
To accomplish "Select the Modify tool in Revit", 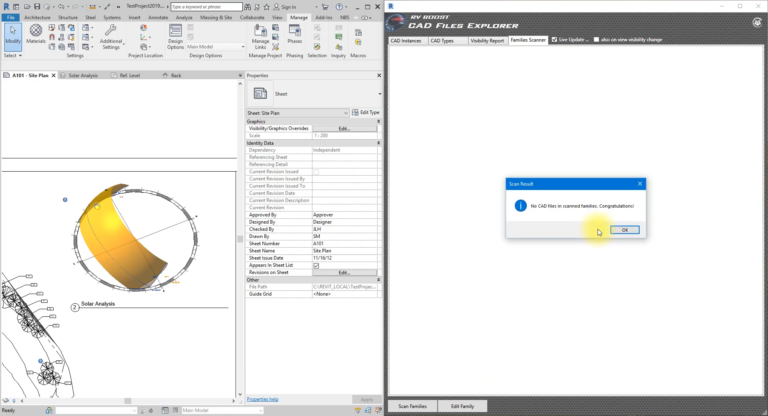I will (13, 36).
